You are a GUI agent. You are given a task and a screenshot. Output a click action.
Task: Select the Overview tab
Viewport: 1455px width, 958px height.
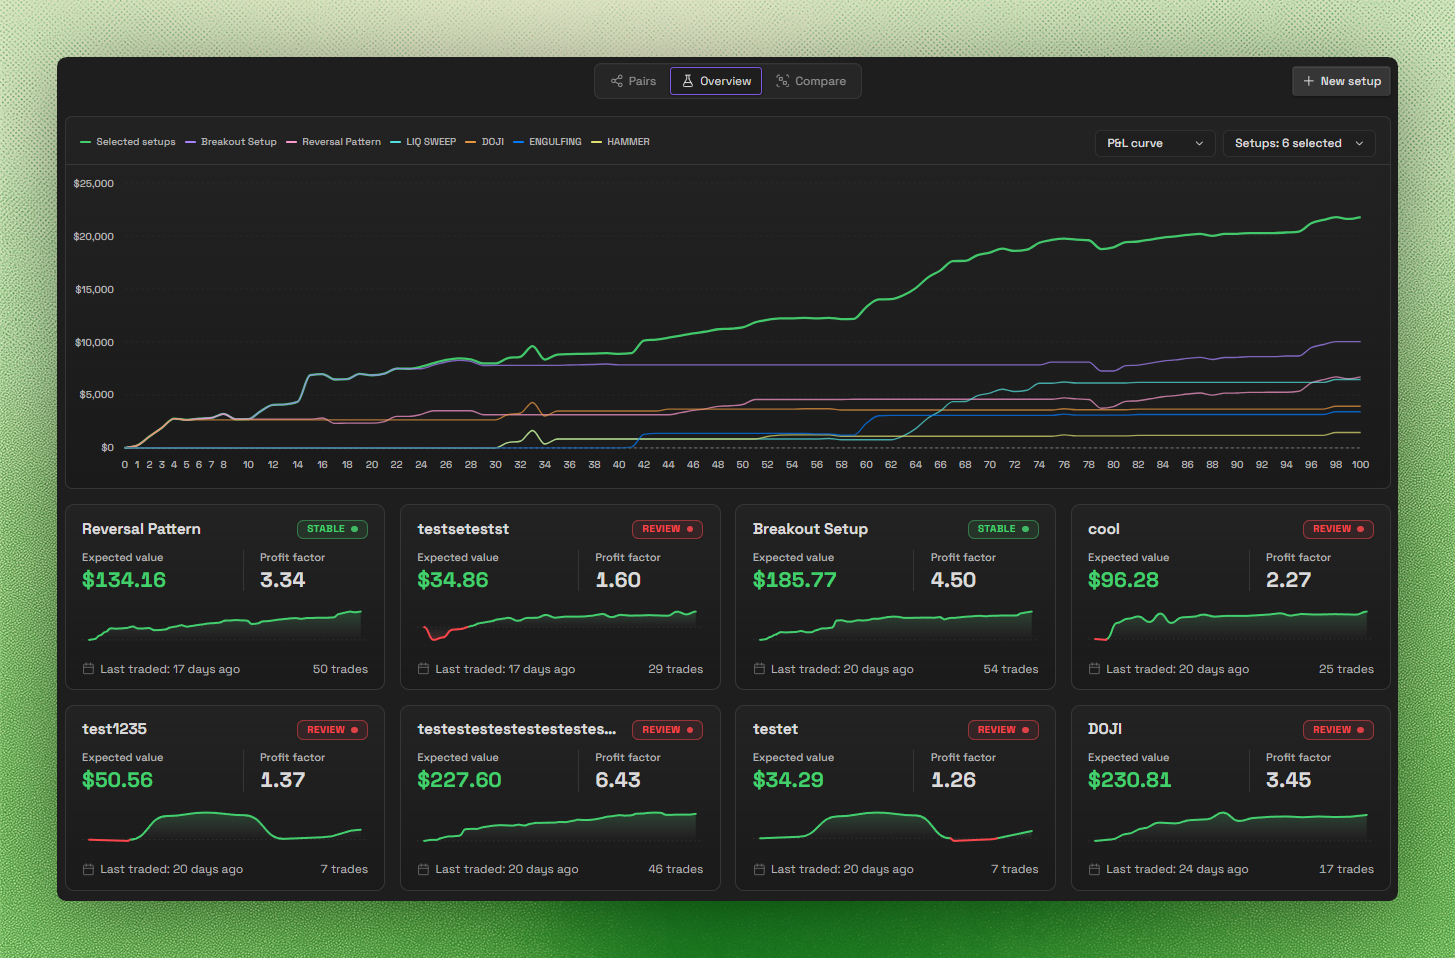tap(716, 81)
